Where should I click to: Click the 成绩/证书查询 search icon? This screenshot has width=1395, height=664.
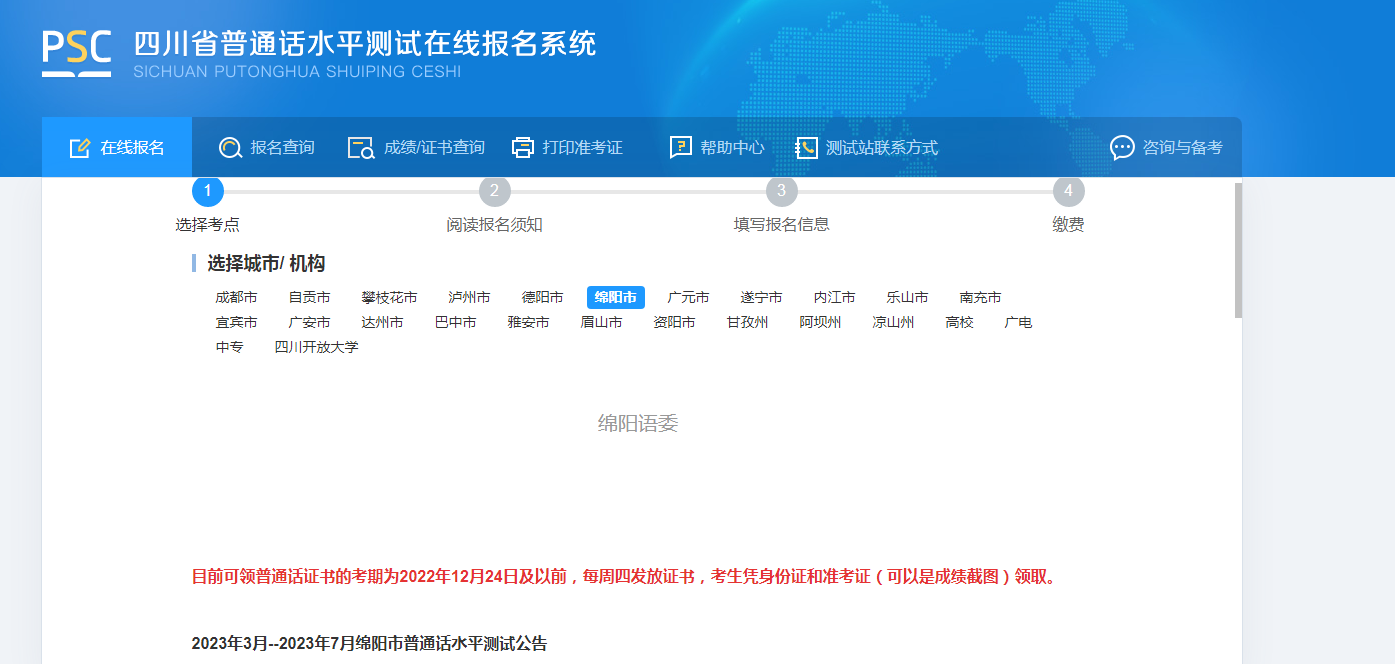(360, 148)
